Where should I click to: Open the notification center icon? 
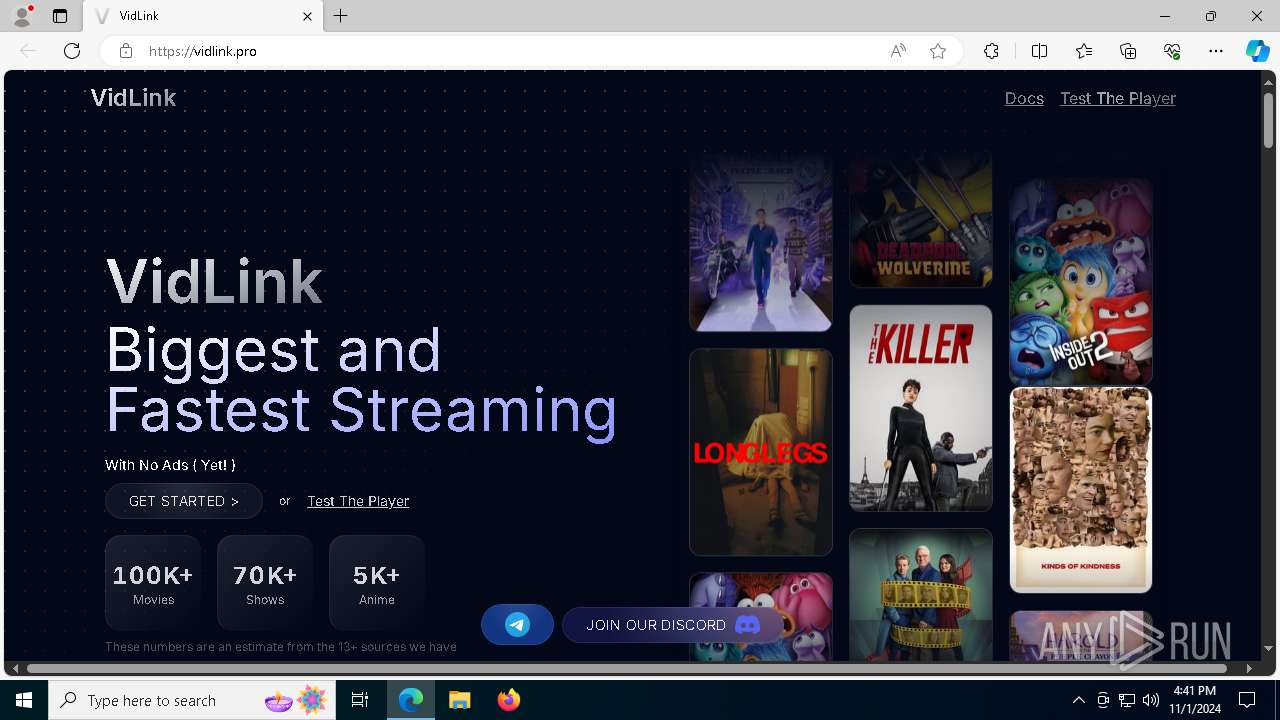point(1247,700)
